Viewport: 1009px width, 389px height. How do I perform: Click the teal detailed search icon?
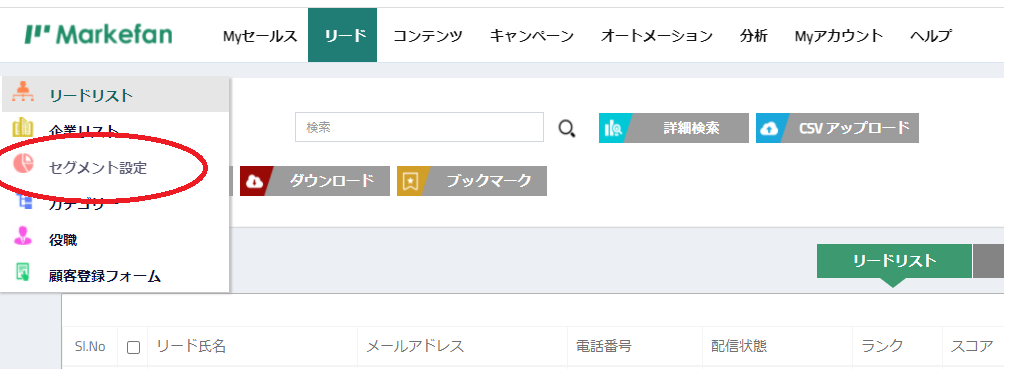(x=613, y=128)
